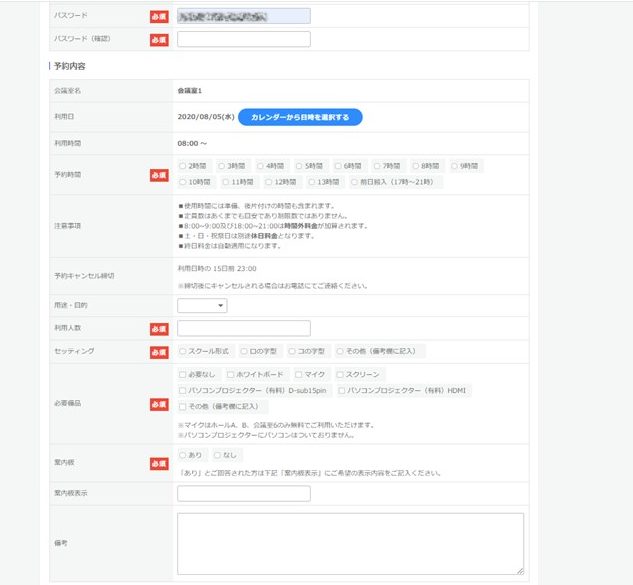Check パソコンプロジェクター HDMI box

coord(342,390)
